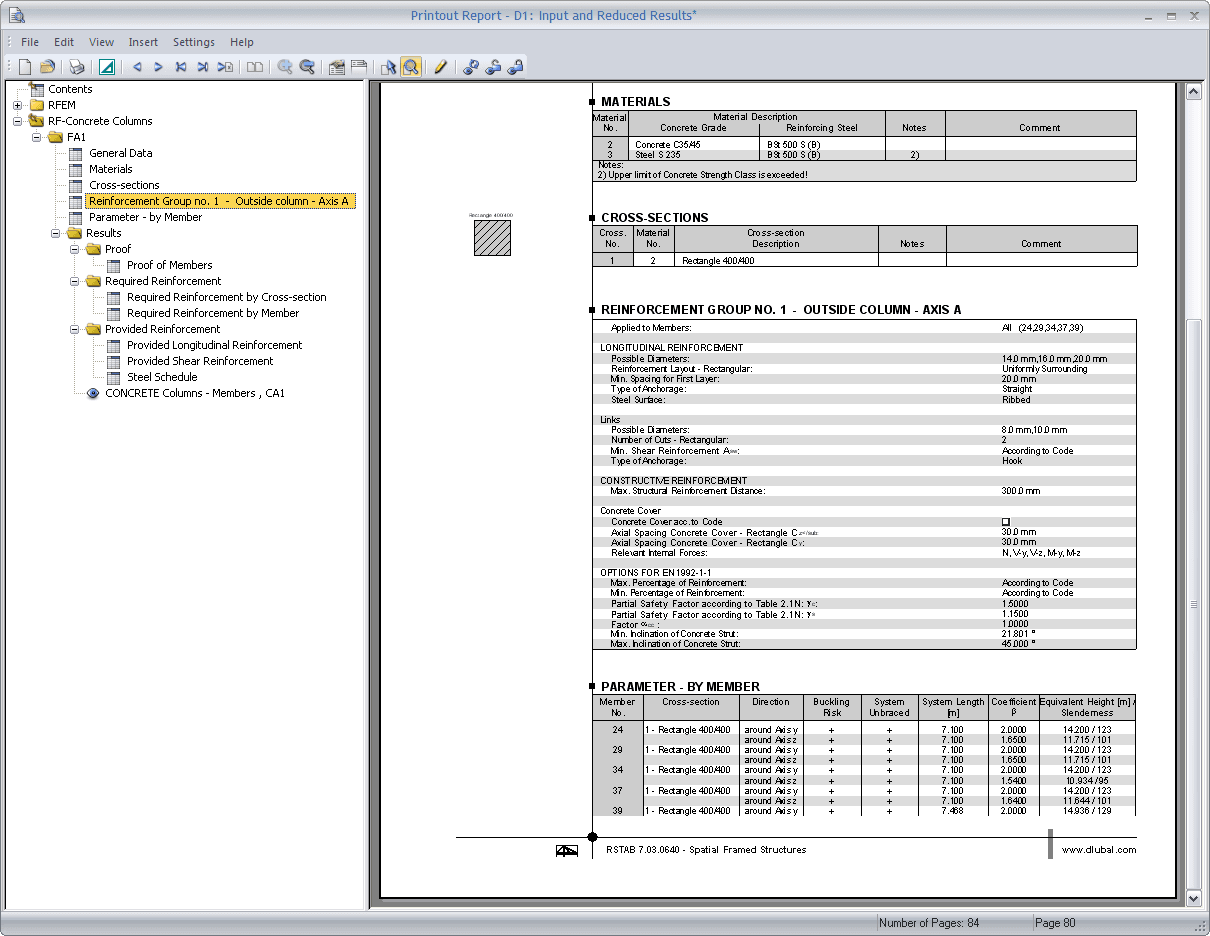Click the Dlubal triangle logo toolbar icon
Screen dimensions: 1210x936
coord(106,67)
